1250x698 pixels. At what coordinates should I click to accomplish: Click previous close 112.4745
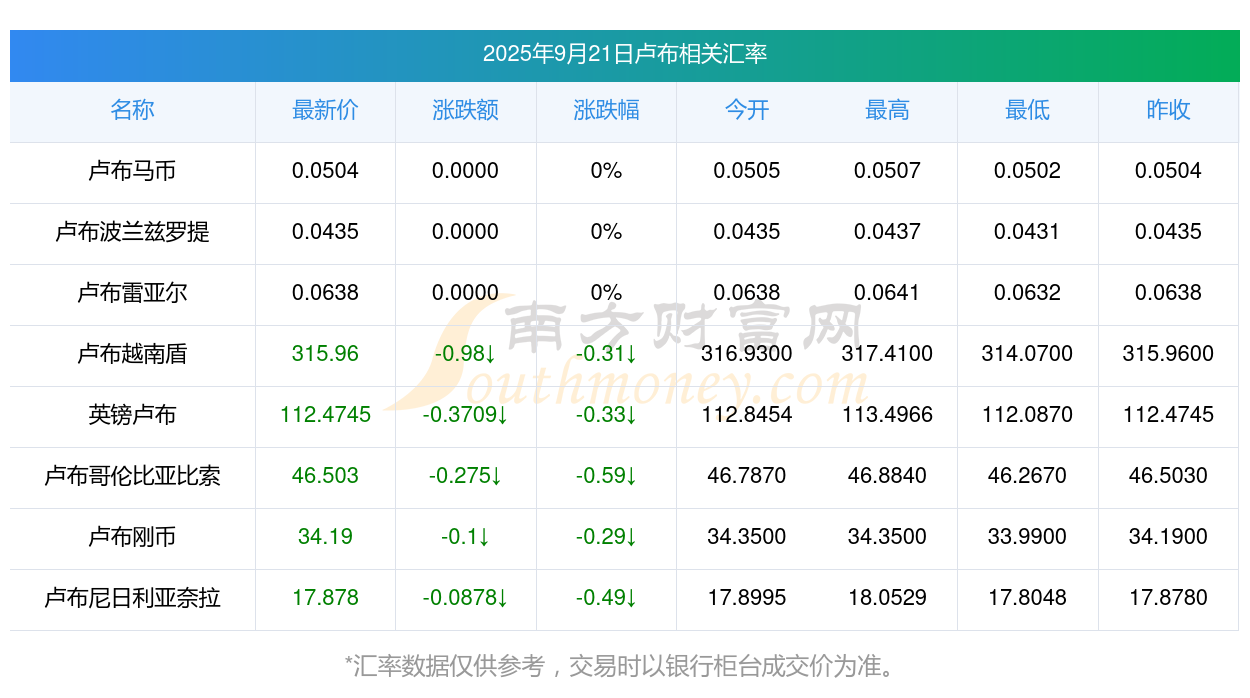coord(1168,415)
